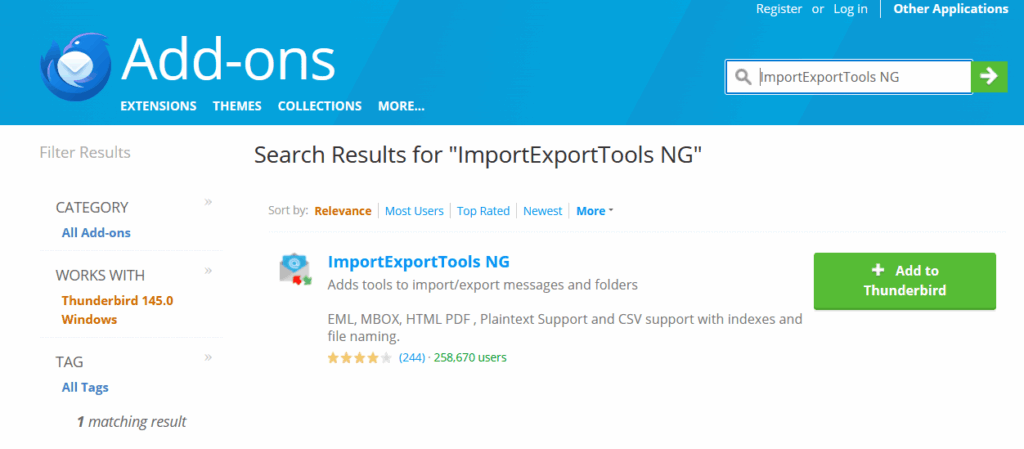
Task: Click the Add to Thunderbird button
Action: click(x=904, y=281)
